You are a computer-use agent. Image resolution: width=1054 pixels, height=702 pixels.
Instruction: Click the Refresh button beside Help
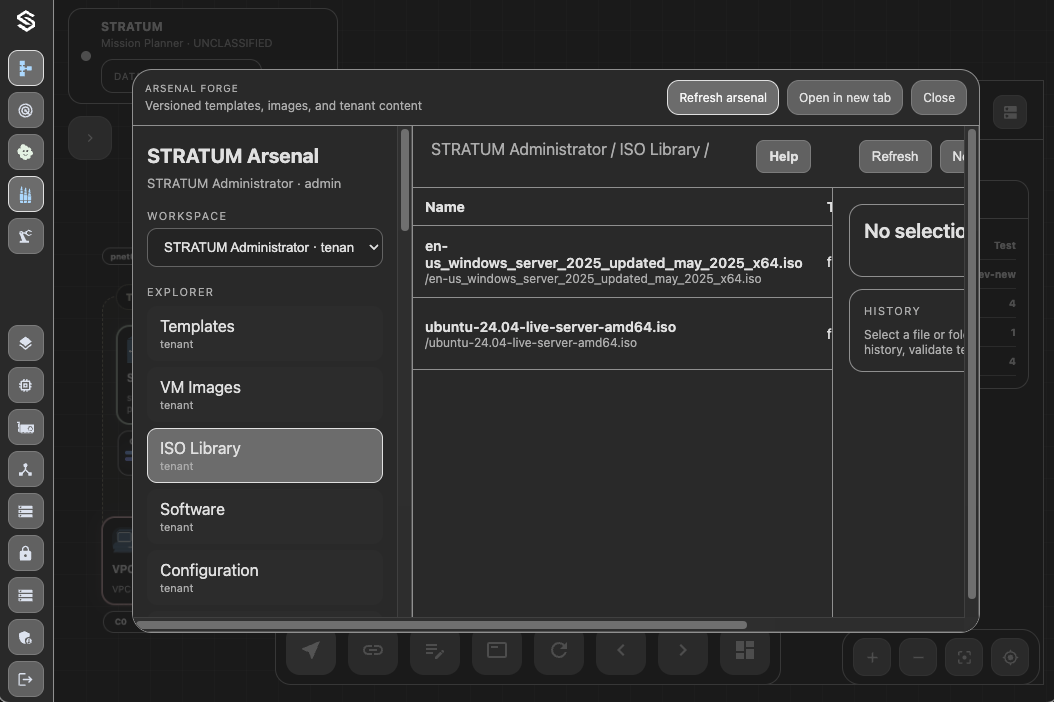tap(895, 157)
